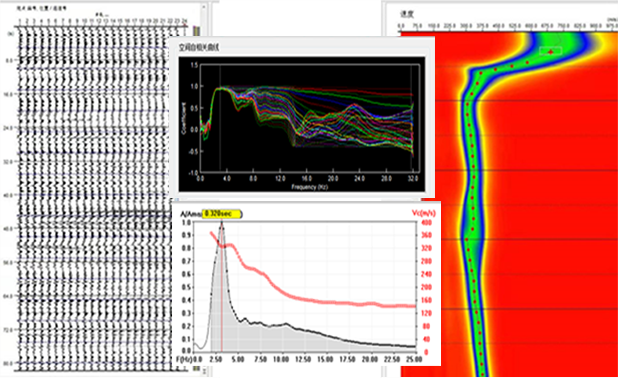Click the black spectrum peak at 1.0 amplitude
618x378 pixels.
pos(222,223)
